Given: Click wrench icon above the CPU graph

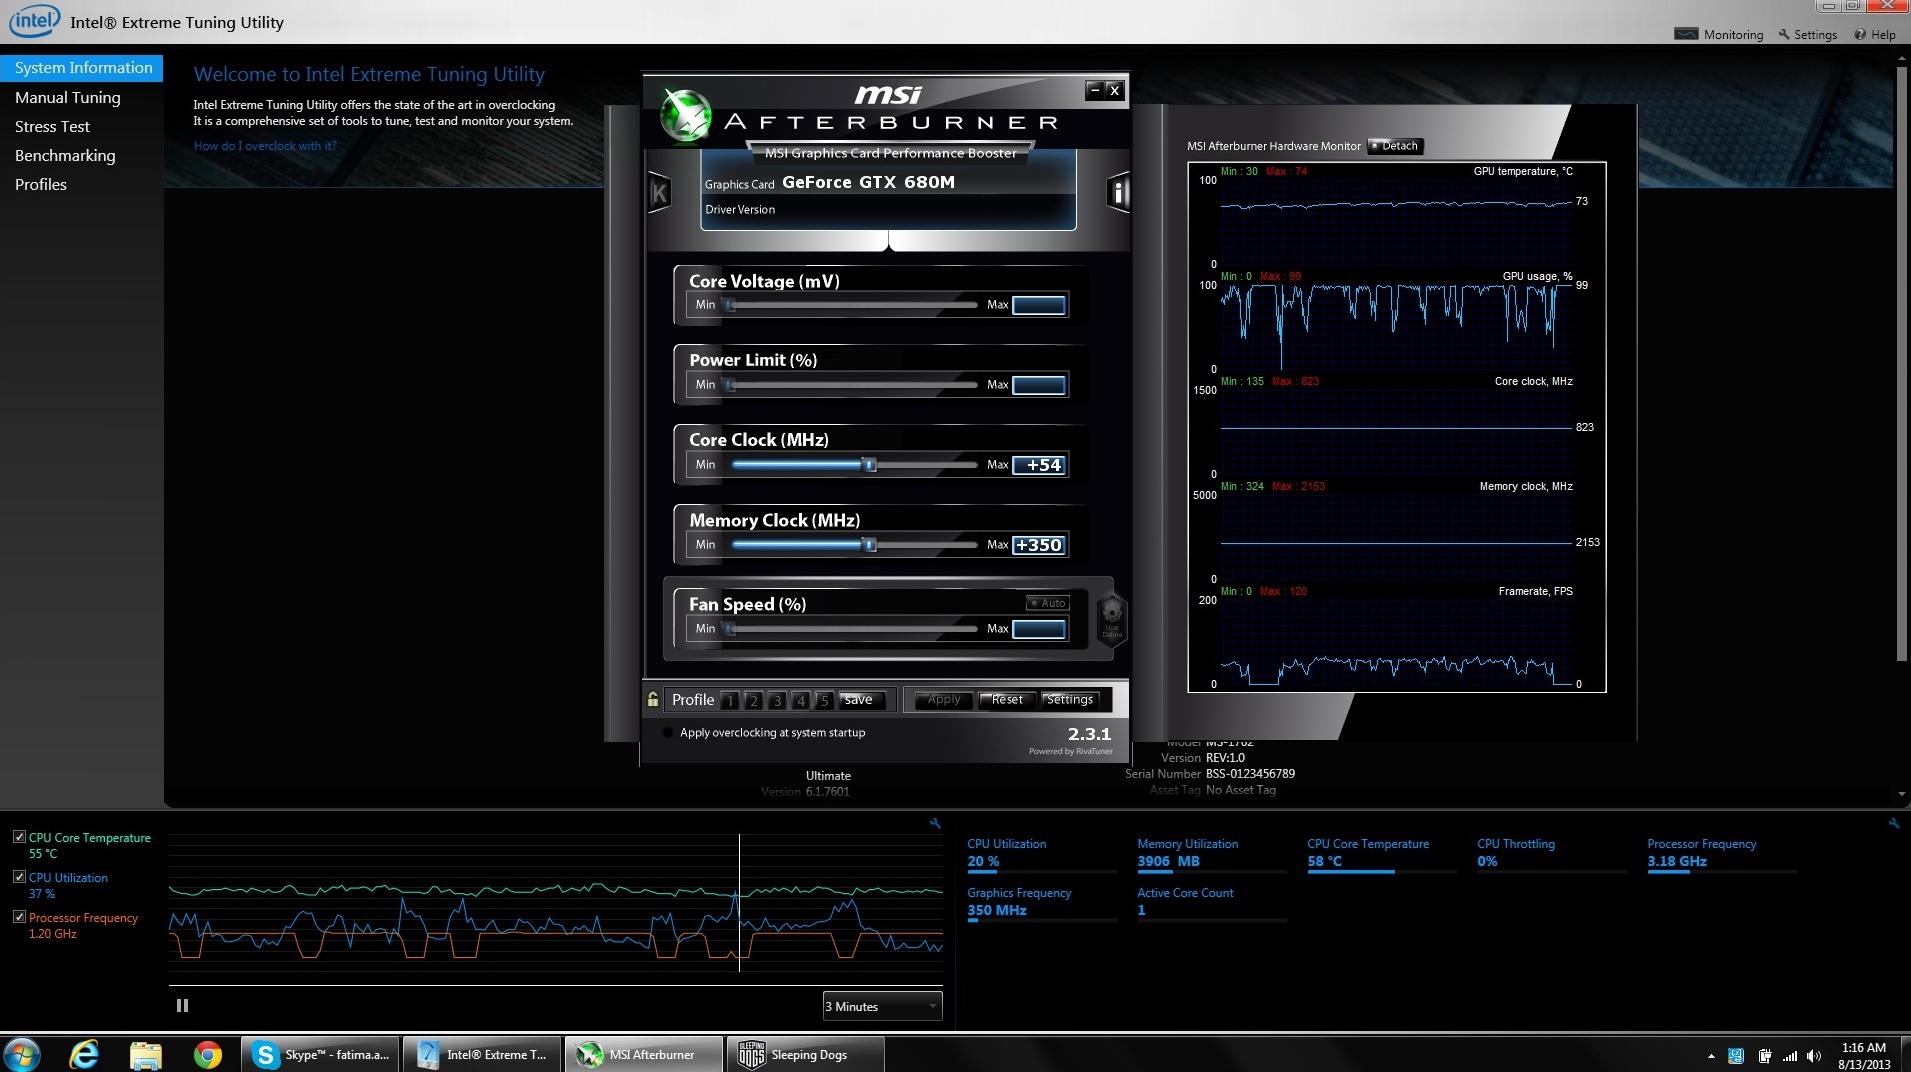Looking at the screenshot, I should tap(935, 824).
